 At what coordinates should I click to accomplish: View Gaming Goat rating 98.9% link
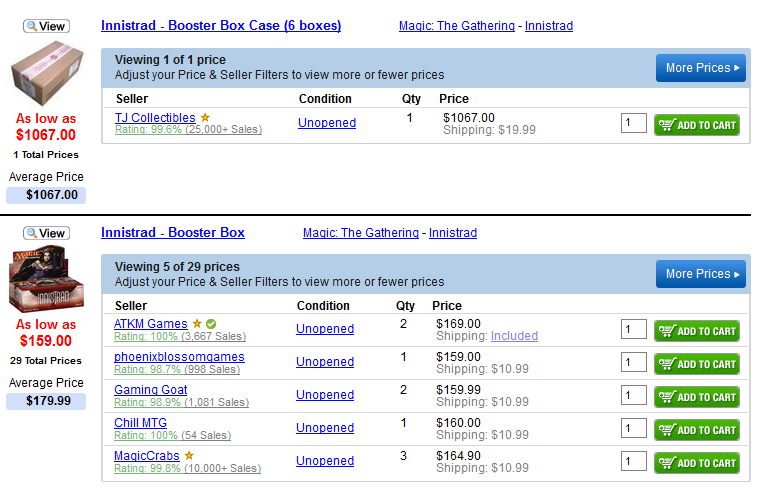[x=181, y=402]
